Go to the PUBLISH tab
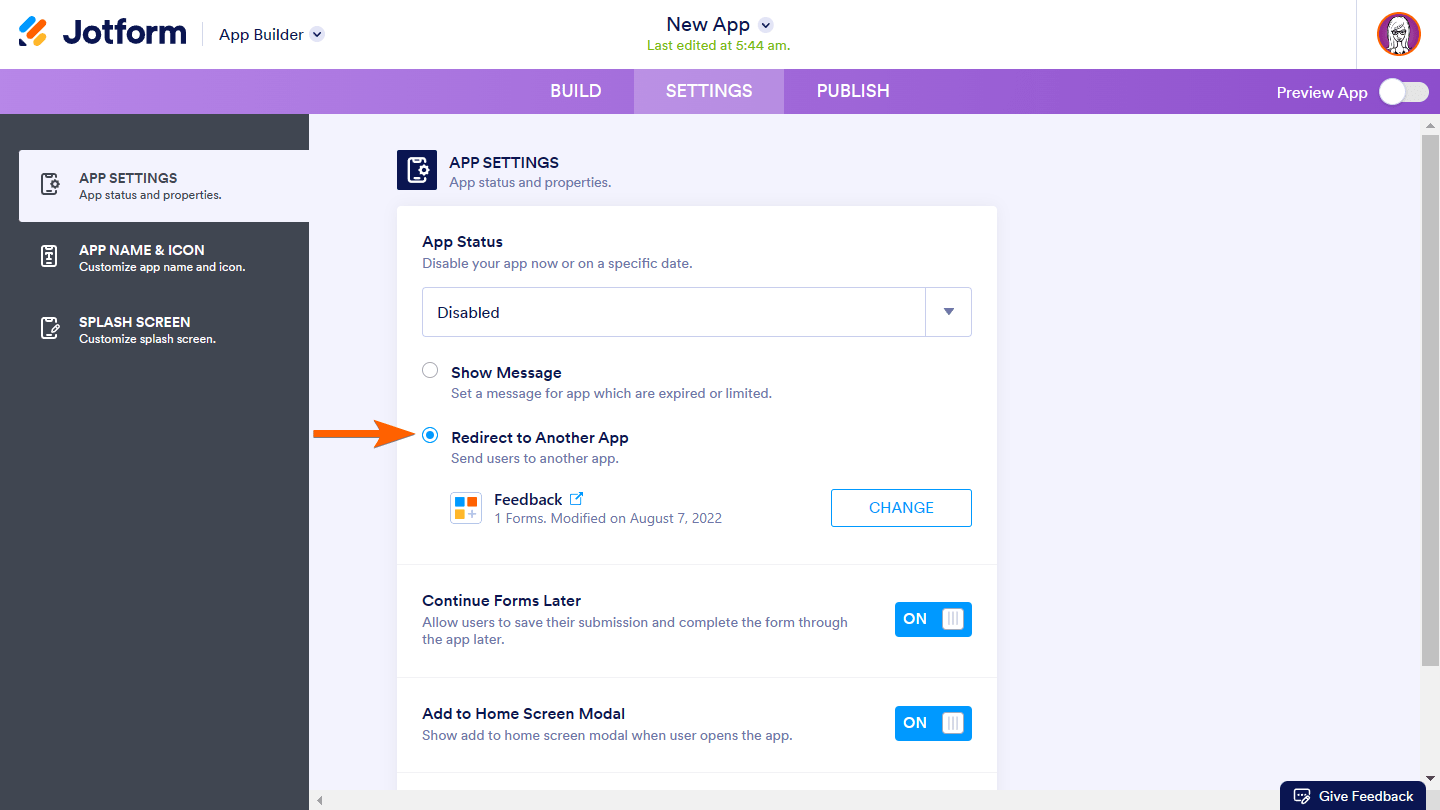 (x=853, y=91)
